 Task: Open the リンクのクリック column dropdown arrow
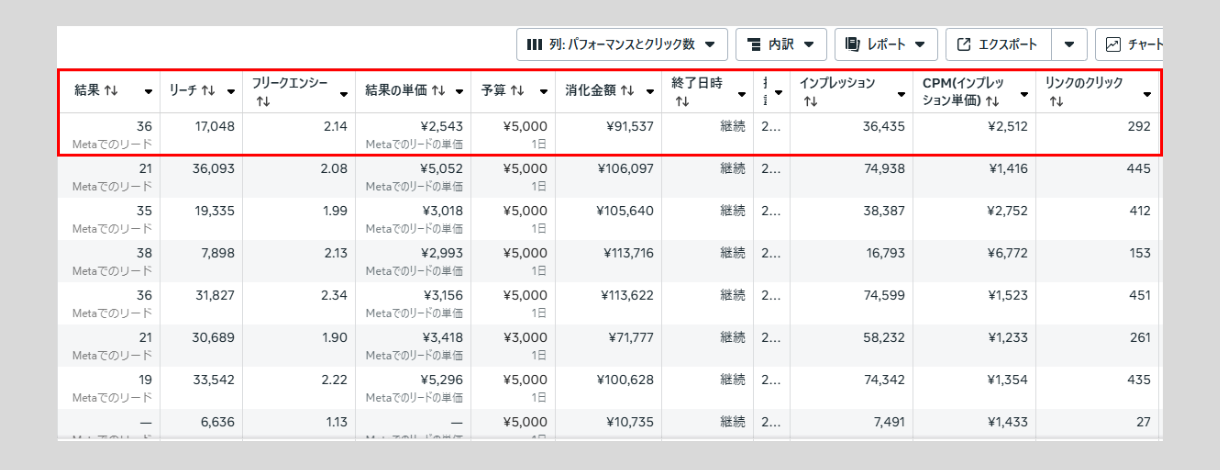click(x=1147, y=94)
